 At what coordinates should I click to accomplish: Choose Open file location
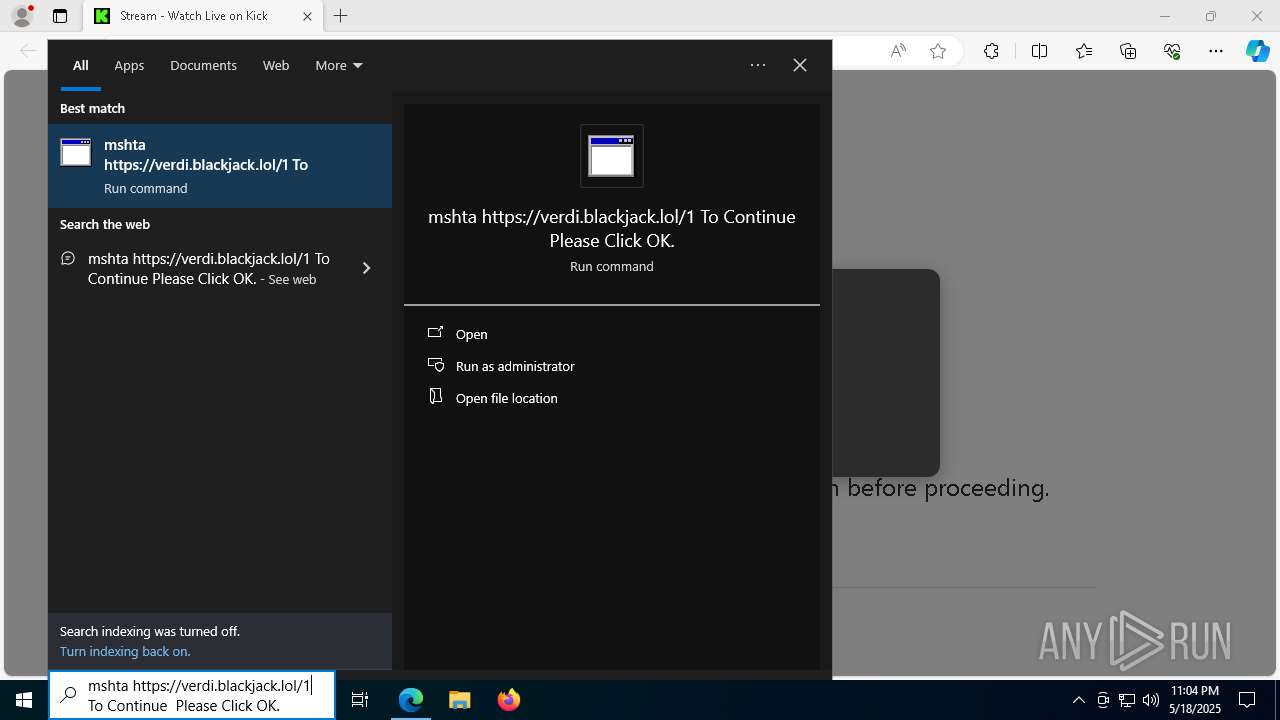pyautogui.click(x=507, y=398)
